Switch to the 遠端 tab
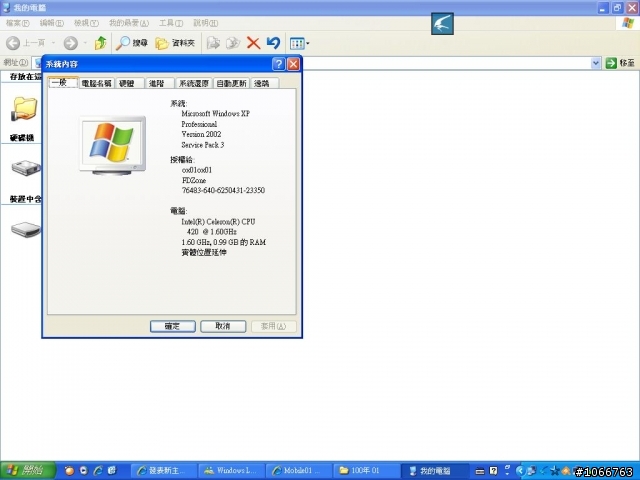 264,83
